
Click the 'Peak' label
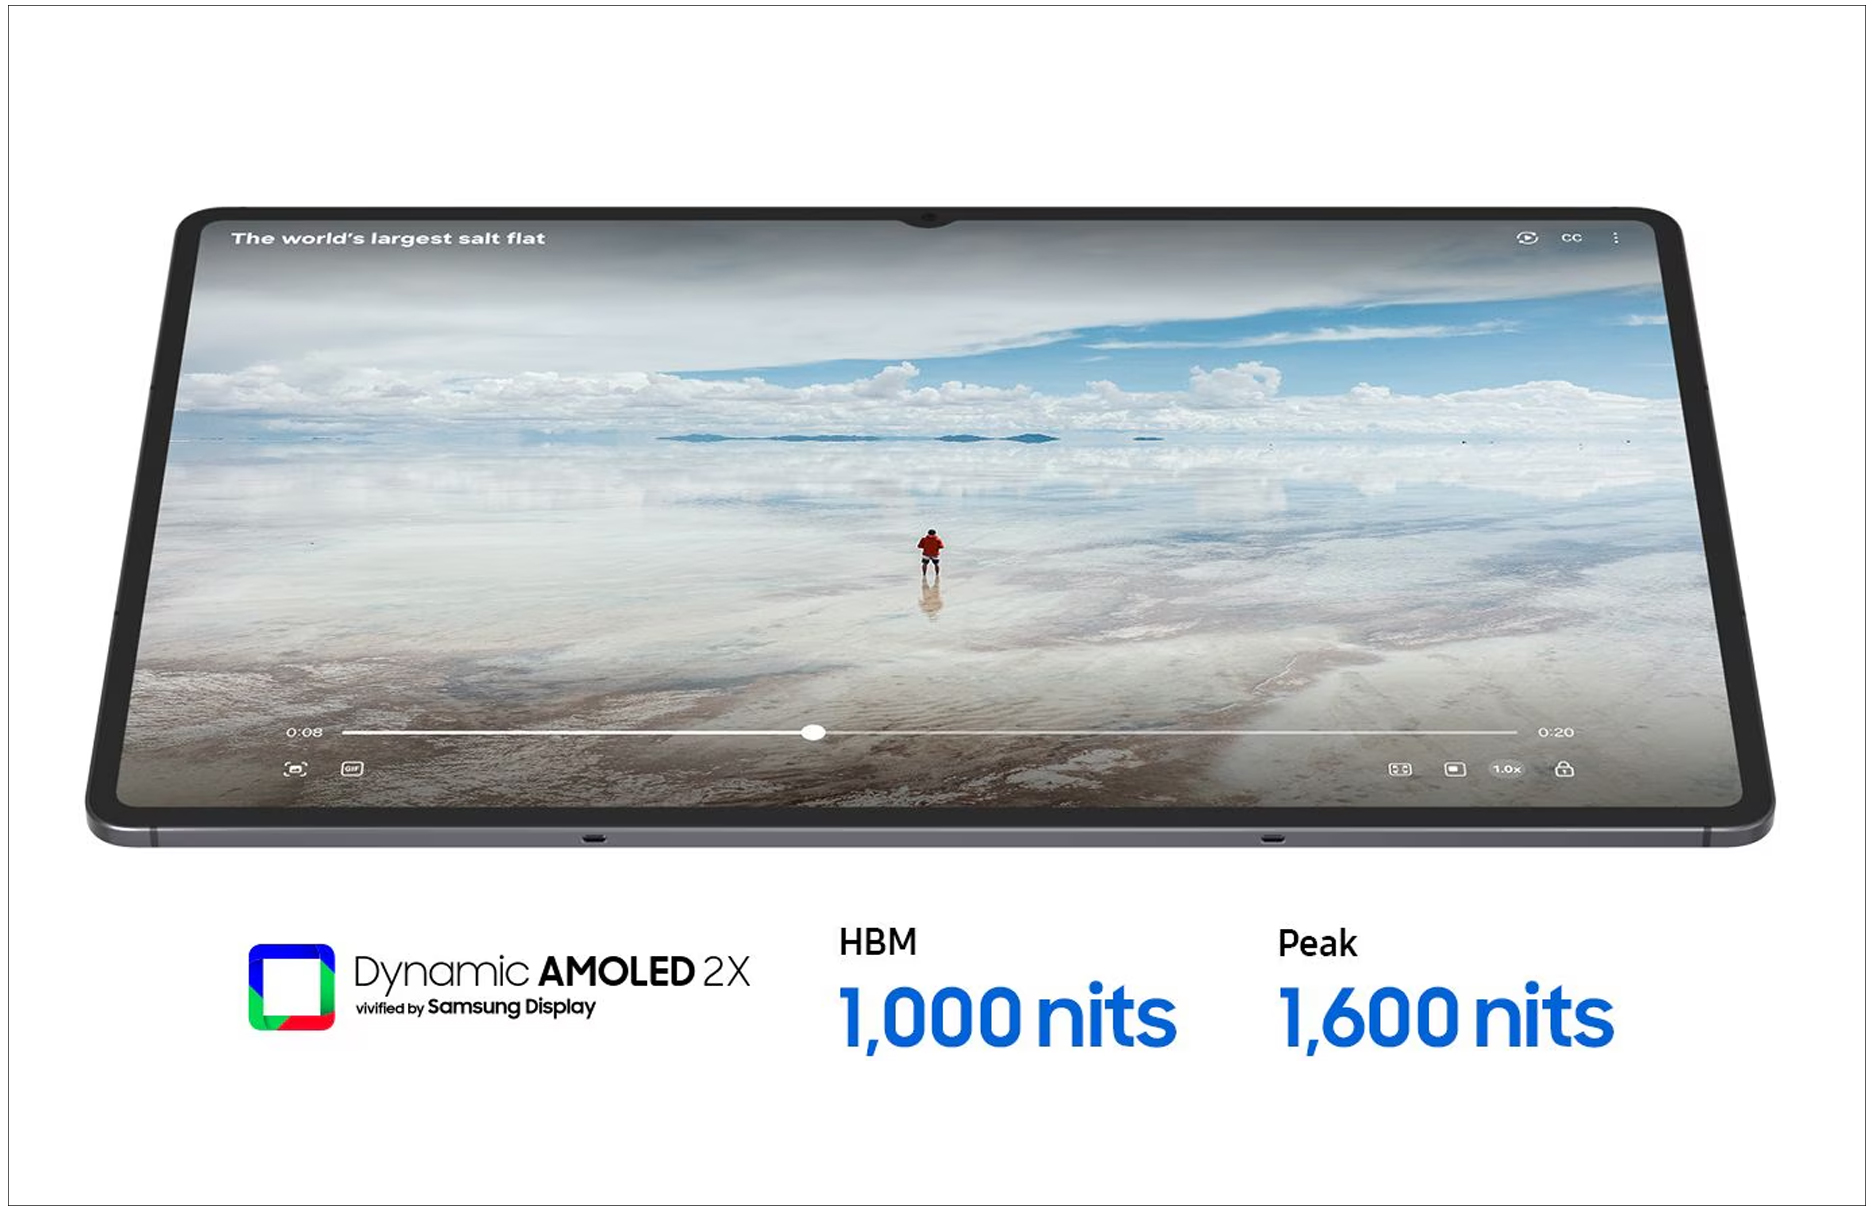(1317, 943)
